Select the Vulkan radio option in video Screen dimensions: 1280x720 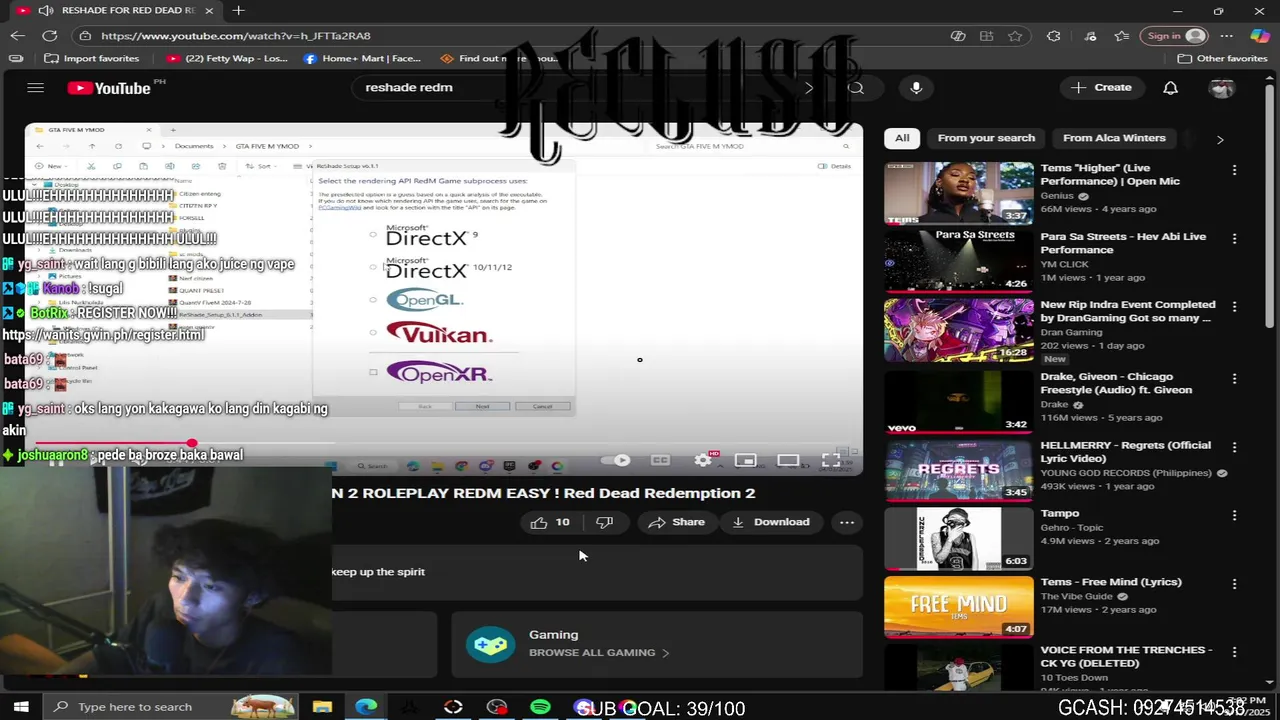374,332
